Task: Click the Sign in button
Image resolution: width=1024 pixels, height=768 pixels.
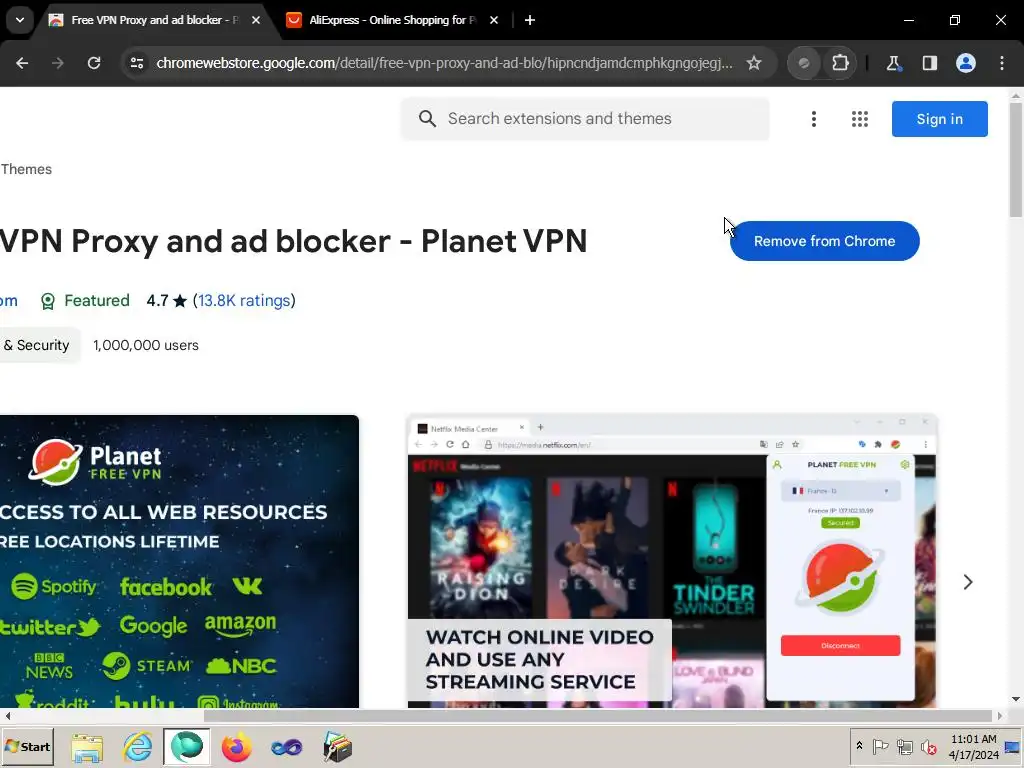Action: pos(940,119)
